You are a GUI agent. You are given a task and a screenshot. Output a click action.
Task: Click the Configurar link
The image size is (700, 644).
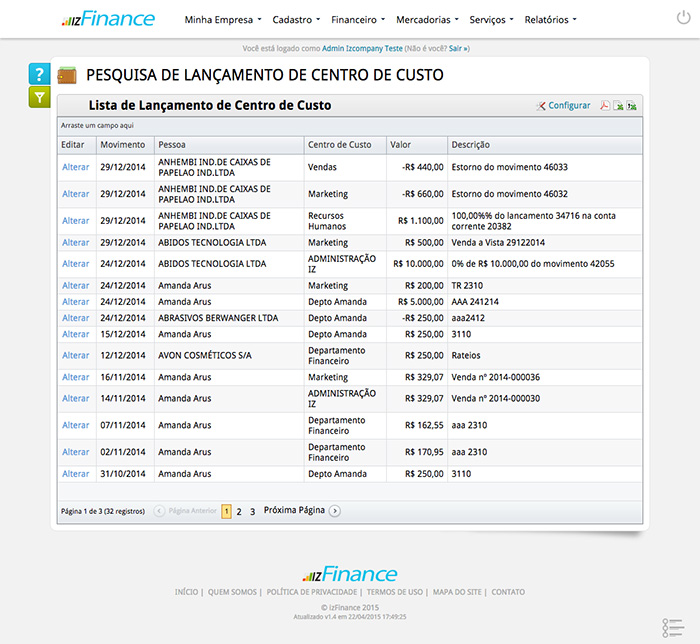click(x=569, y=106)
